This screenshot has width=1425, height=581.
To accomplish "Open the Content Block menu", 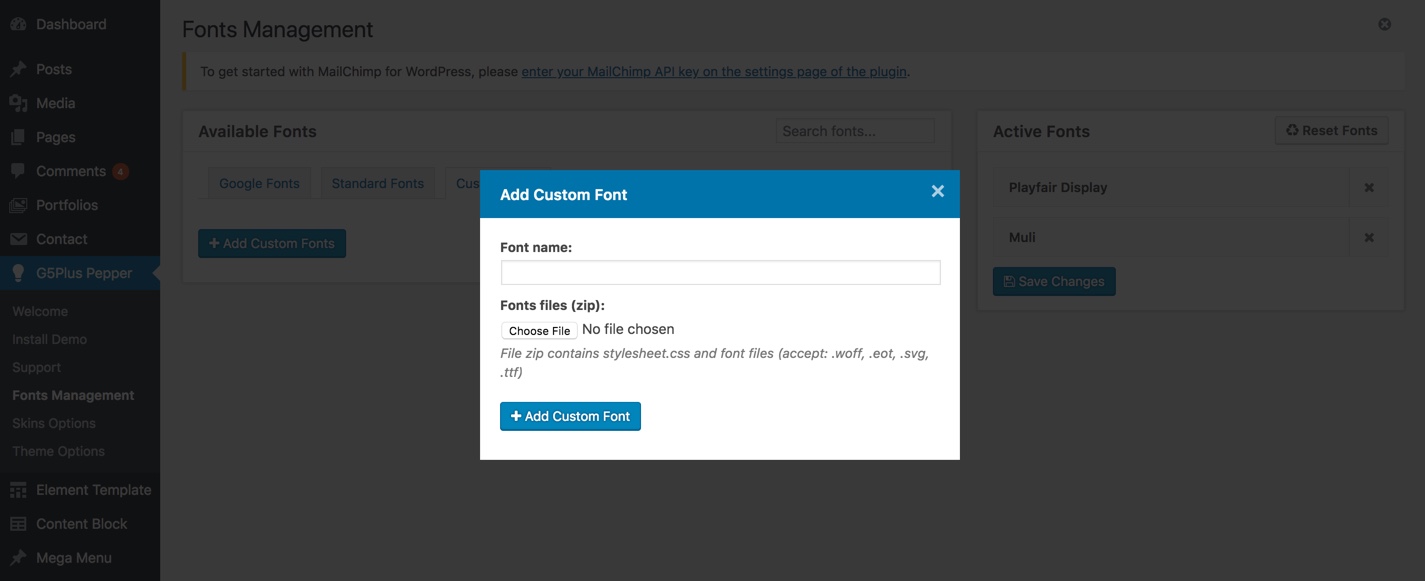I will [81, 524].
